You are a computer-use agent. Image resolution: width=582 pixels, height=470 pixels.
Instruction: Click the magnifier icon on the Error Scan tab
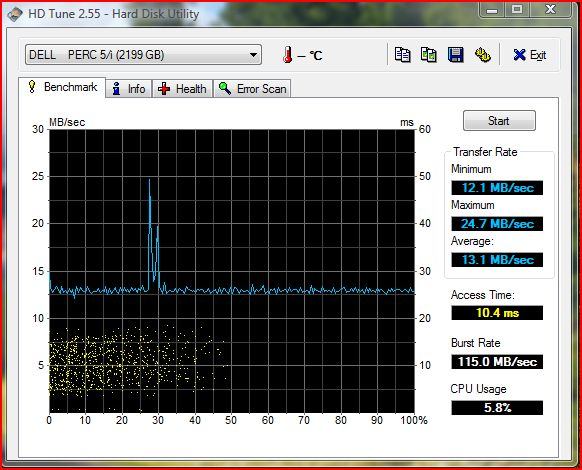pyautogui.click(x=224, y=88)
